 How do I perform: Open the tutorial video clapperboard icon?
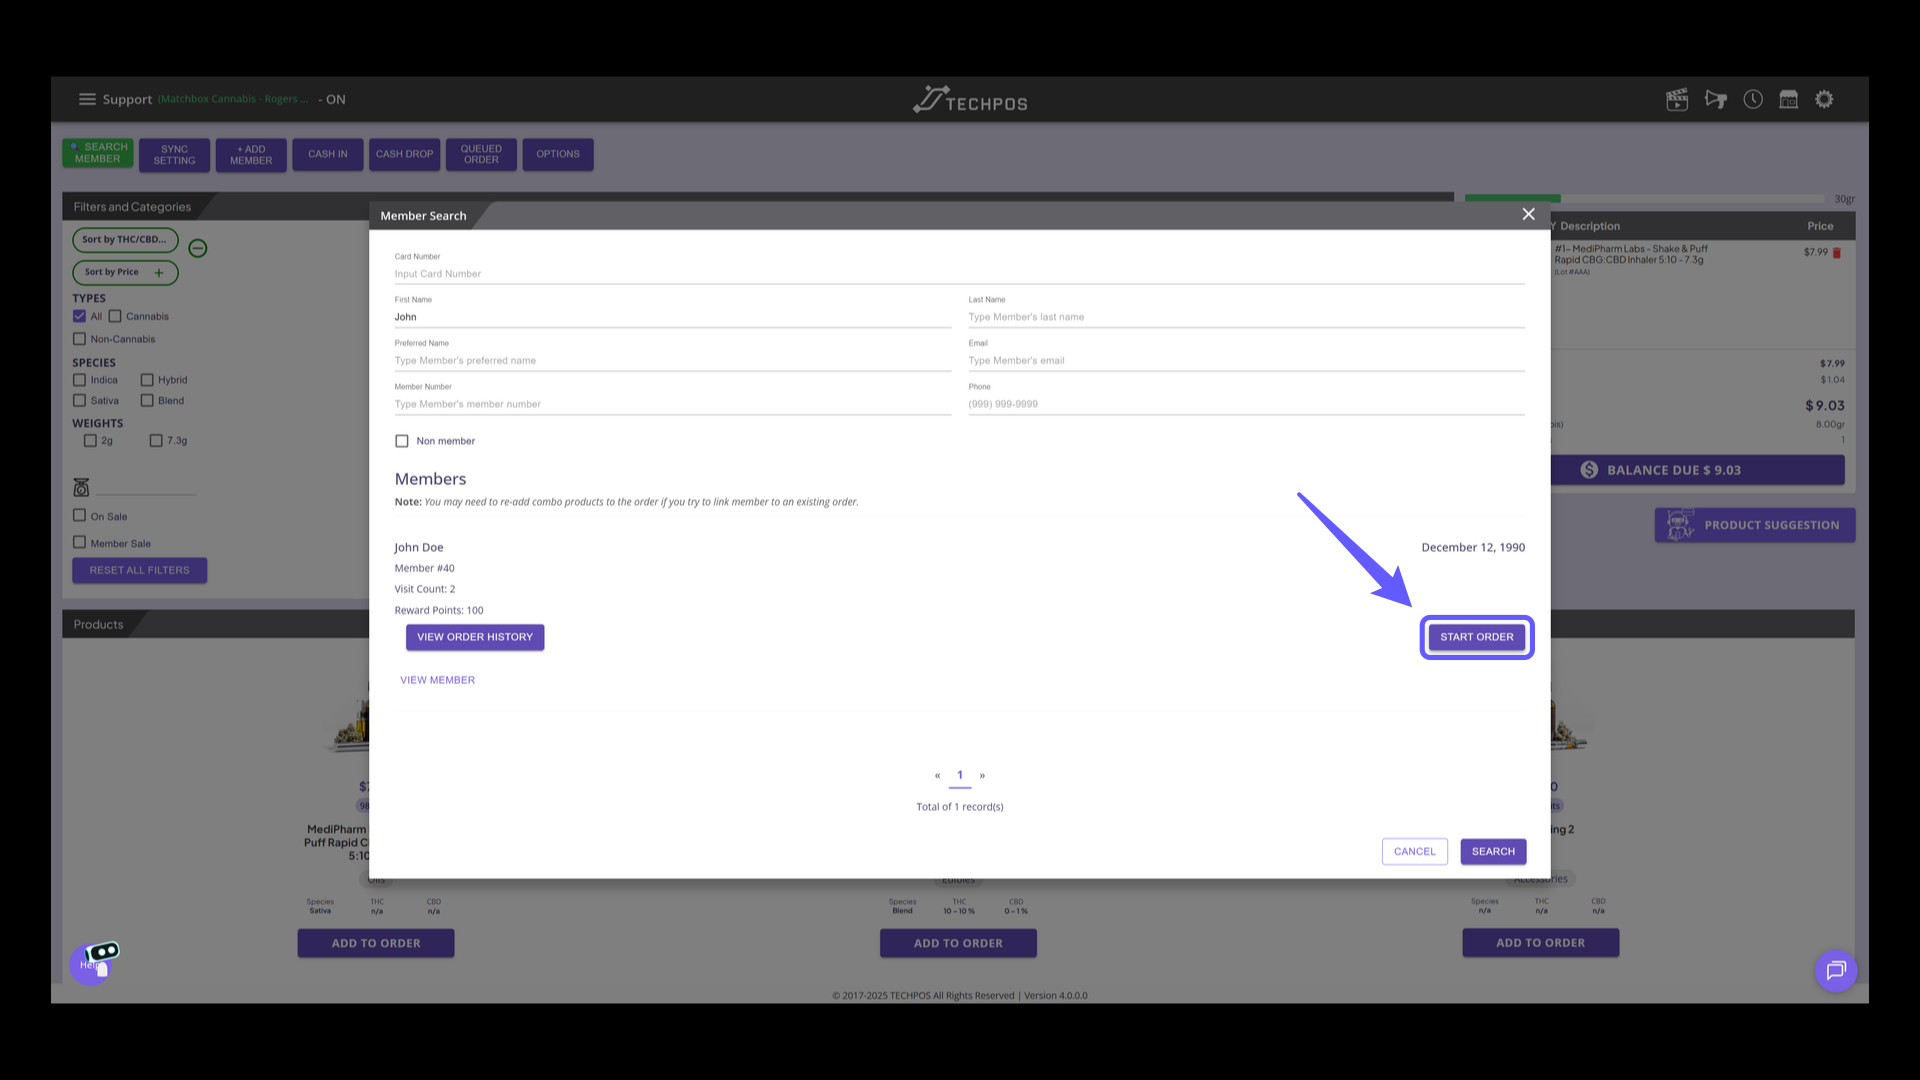[1677, 99]
